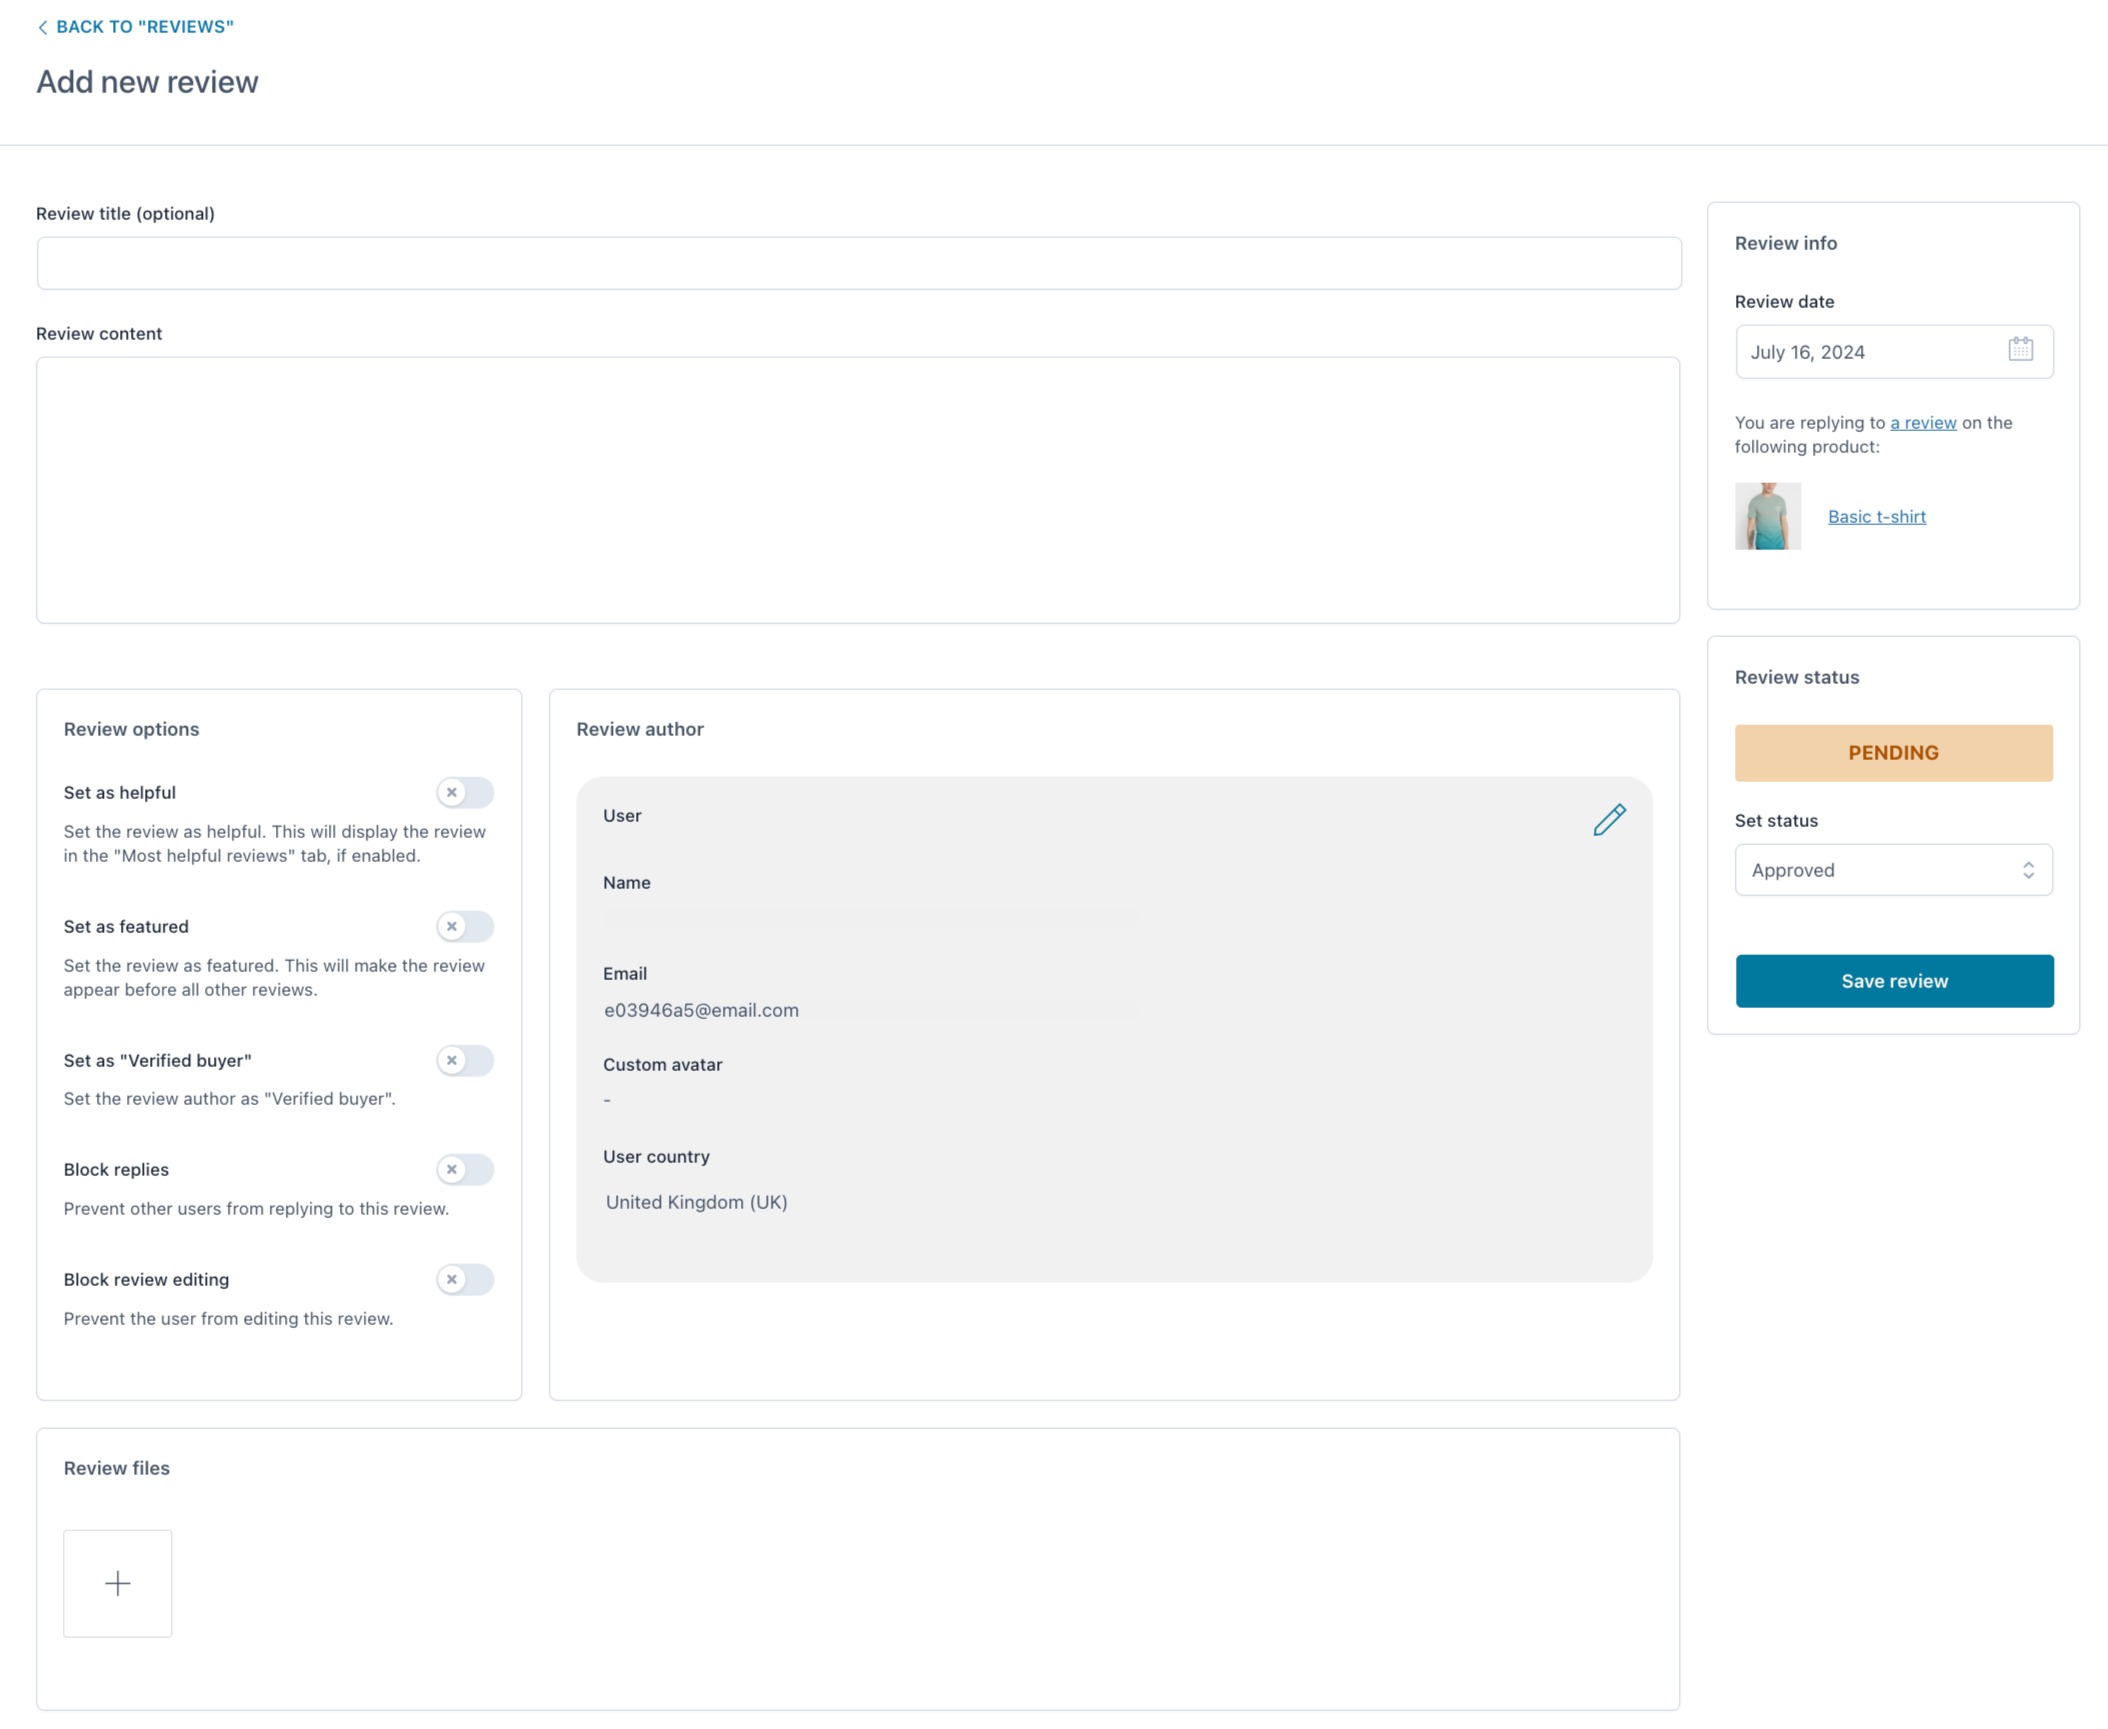Toggle the Set as helpful switch
The width and height of the screenshot is (2108, 1729).
tap(465, 792)
